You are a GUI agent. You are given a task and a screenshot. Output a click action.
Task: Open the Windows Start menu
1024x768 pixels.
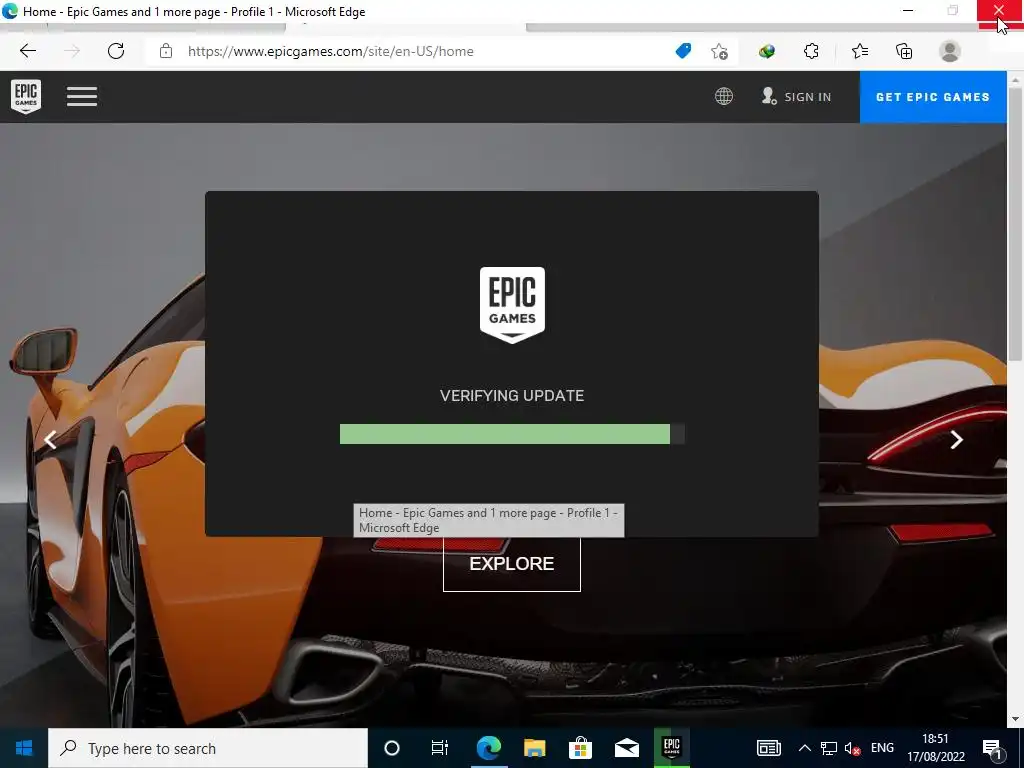click(x=24, y=748)
